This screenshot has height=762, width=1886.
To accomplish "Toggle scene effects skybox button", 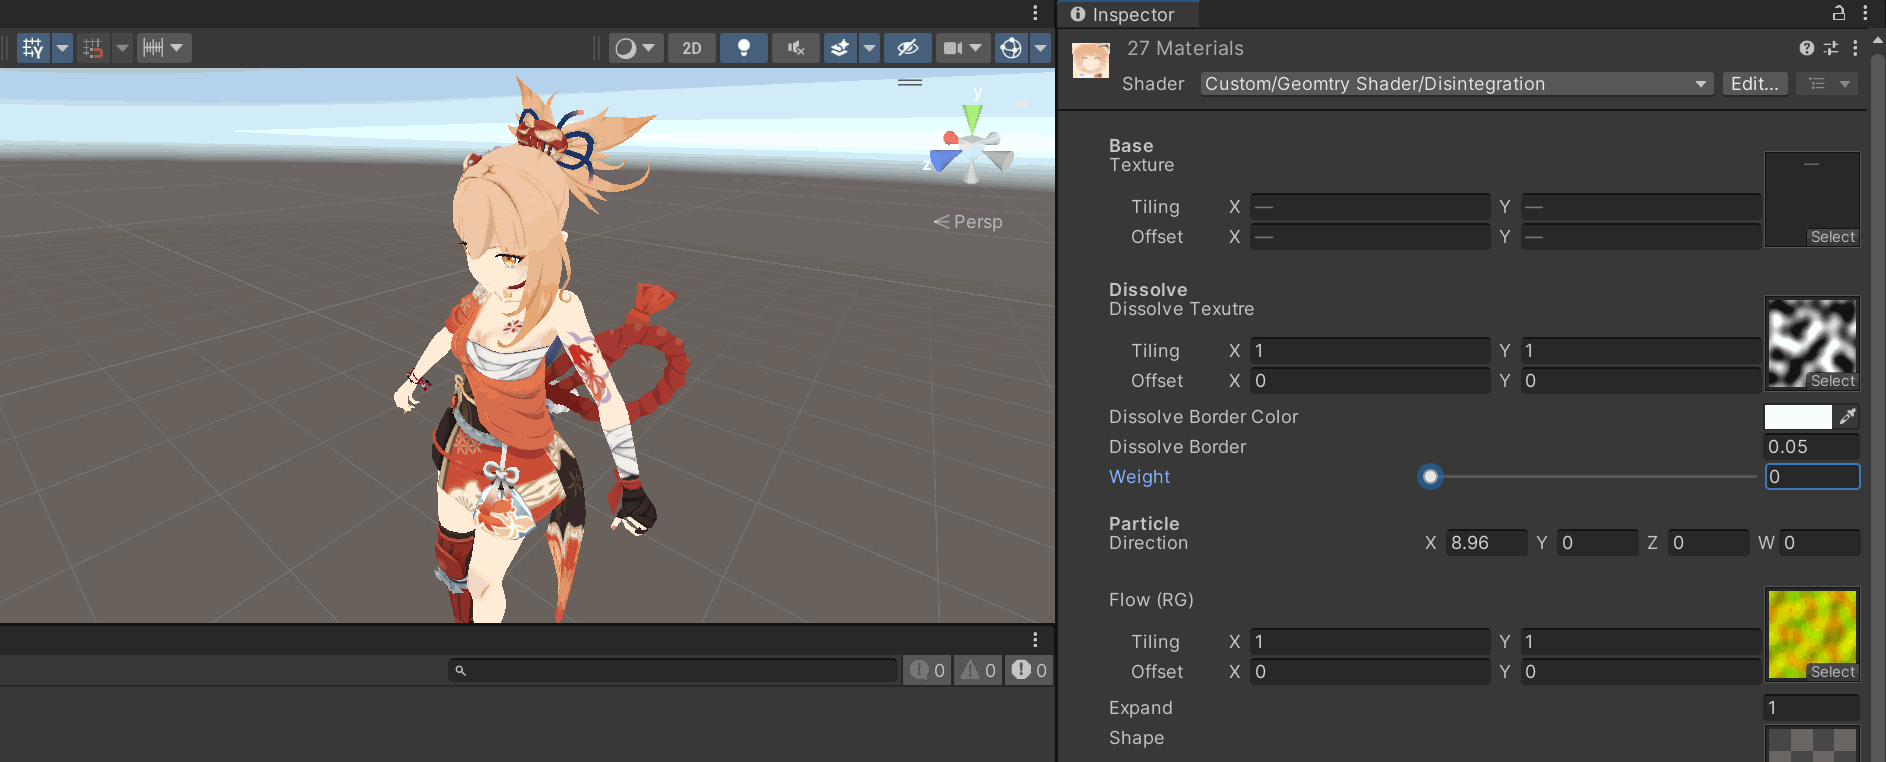I will 840,48.
